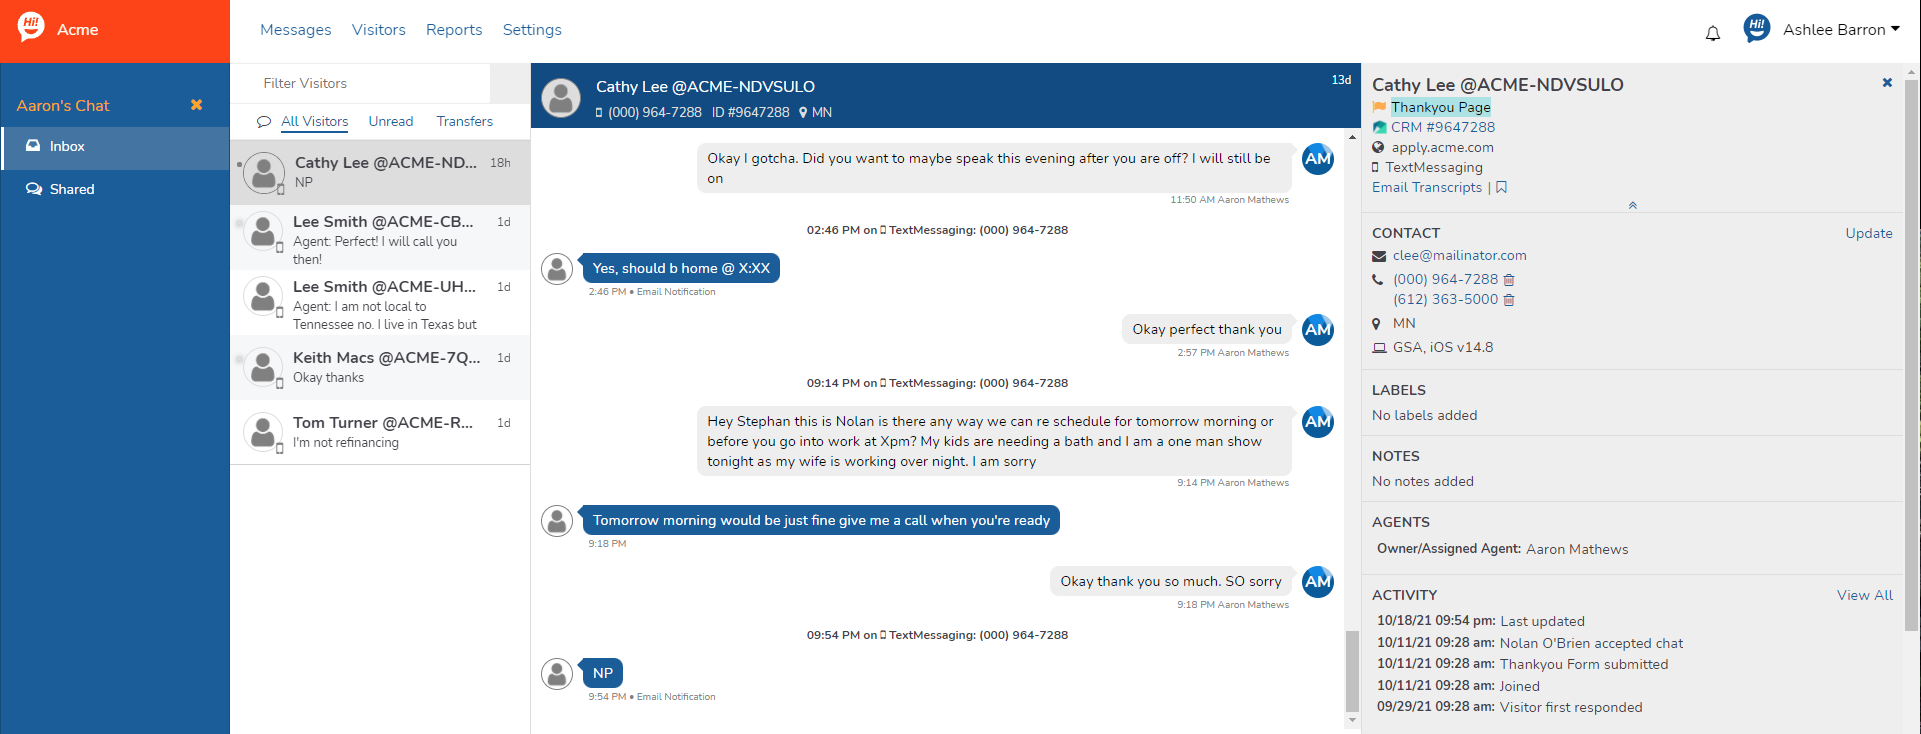Click View All in Activity section

(1864, 595)
